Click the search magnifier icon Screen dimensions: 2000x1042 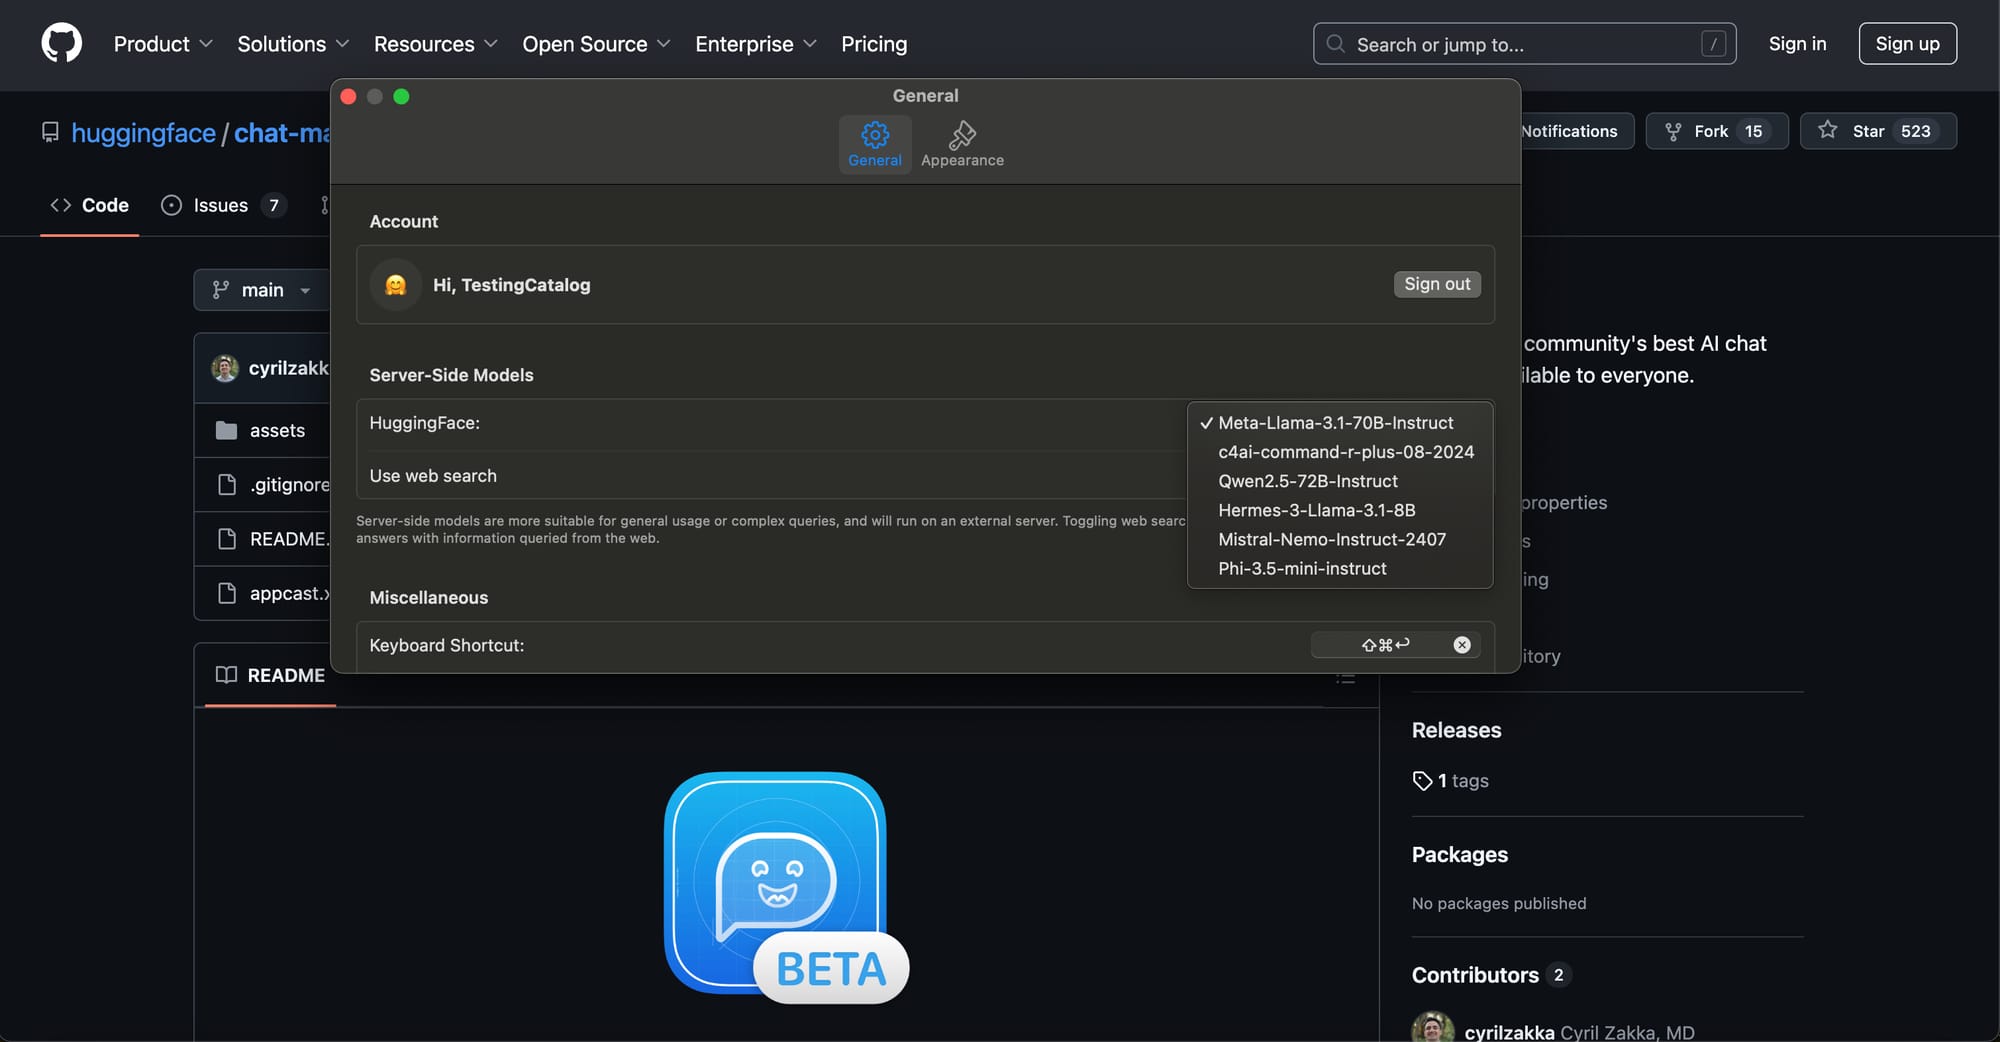(x=1335, y=44)
